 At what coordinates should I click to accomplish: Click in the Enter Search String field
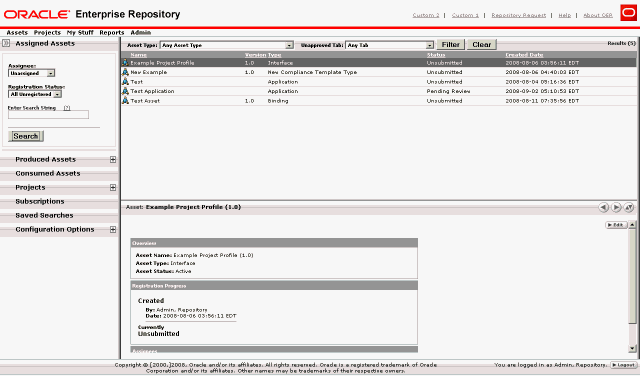[48, 115]
